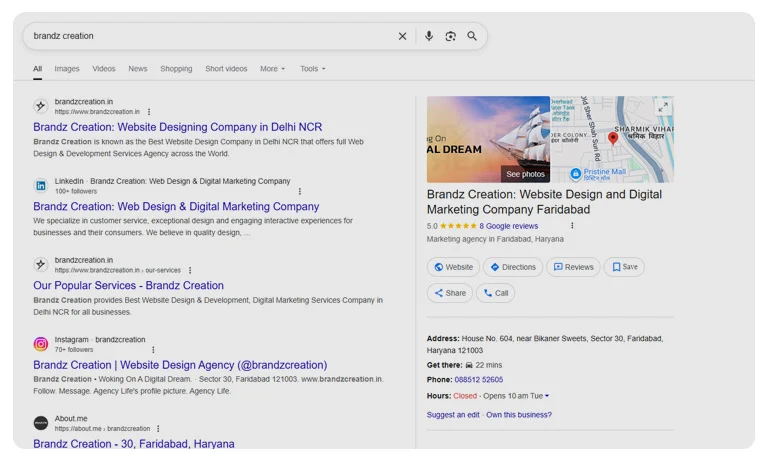
Task: Open three-dot menu beside Google reviews
Action: tap(572, 225)
